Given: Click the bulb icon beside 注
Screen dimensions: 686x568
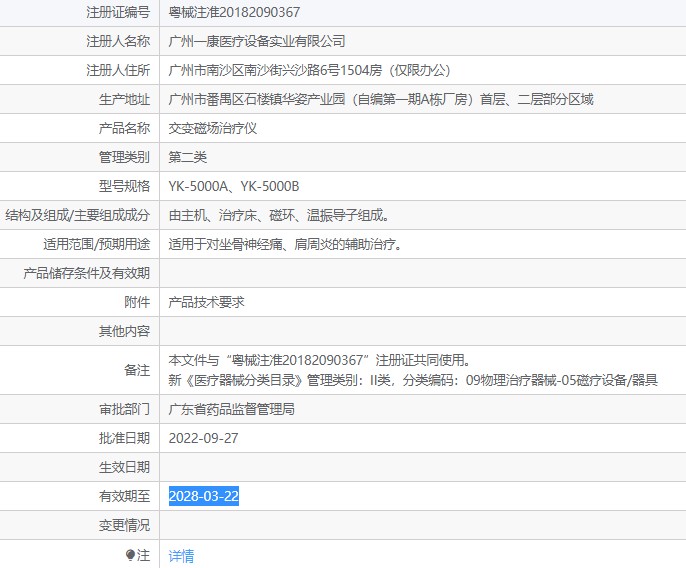Looking at the screenshot, I should (130, 555).
